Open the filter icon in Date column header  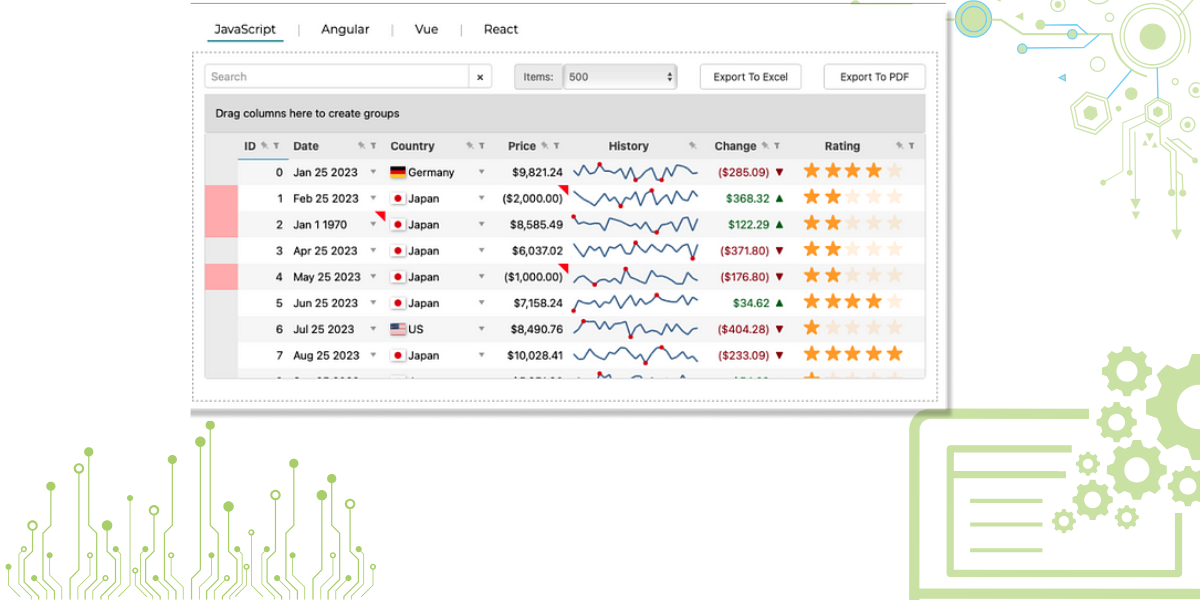[x=374, y=146]
